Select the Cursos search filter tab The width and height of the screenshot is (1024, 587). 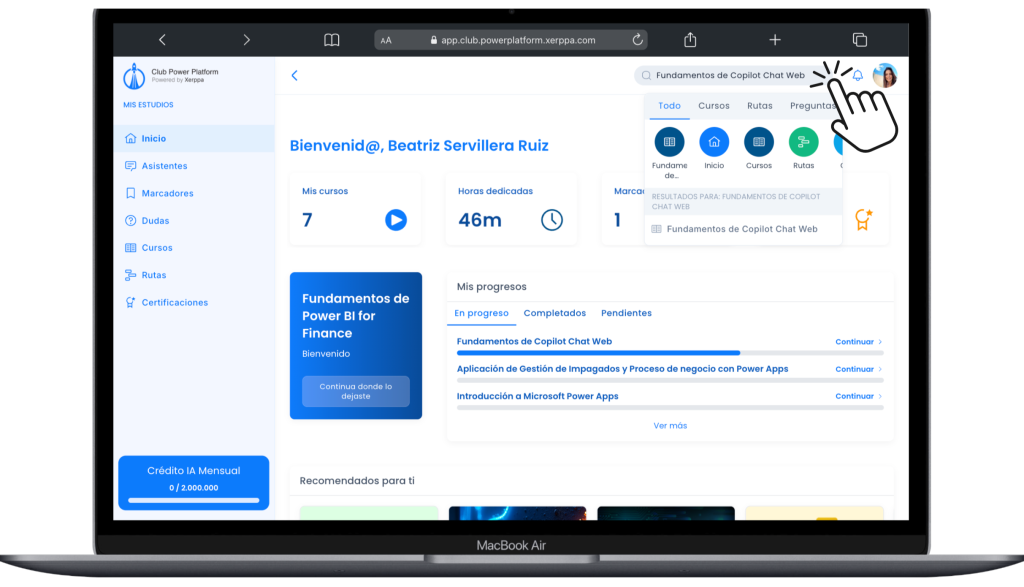(x=714, y=106)
